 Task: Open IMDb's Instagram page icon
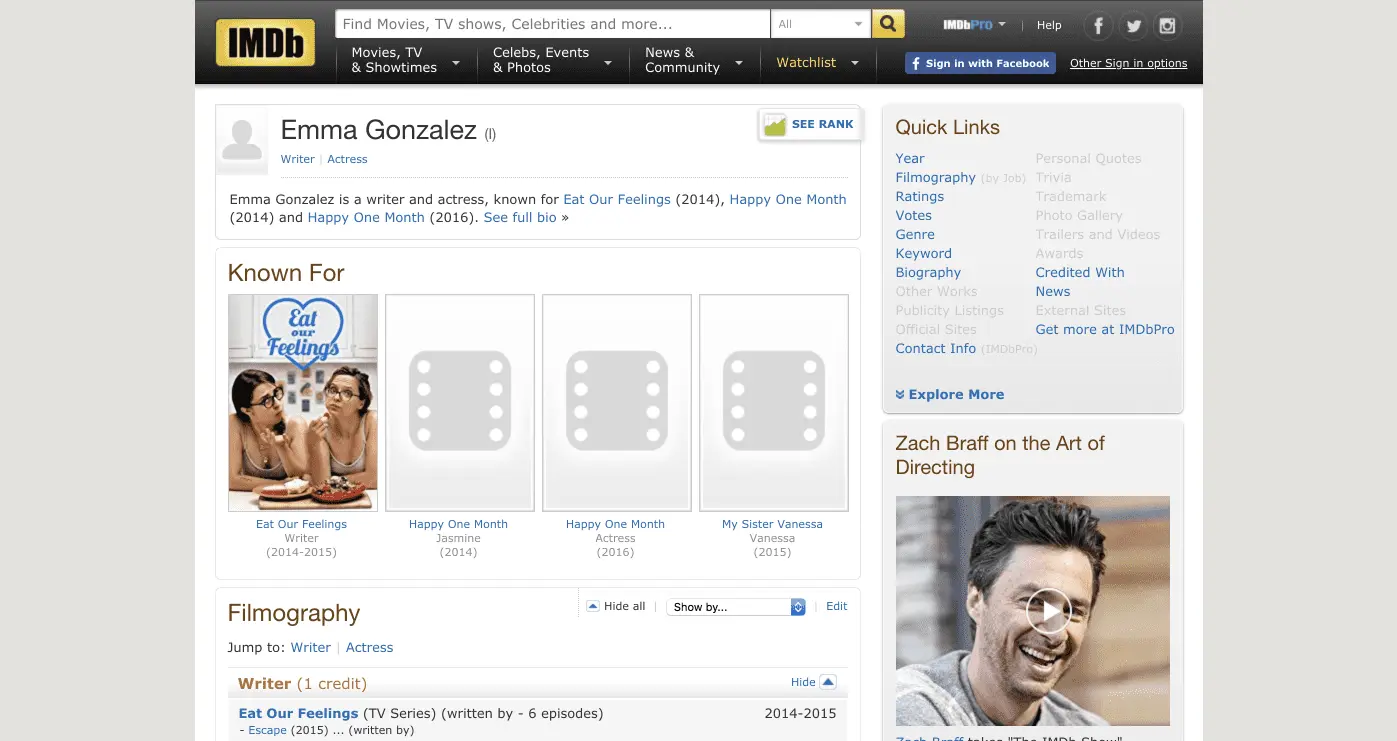[x=1167, y=26]
